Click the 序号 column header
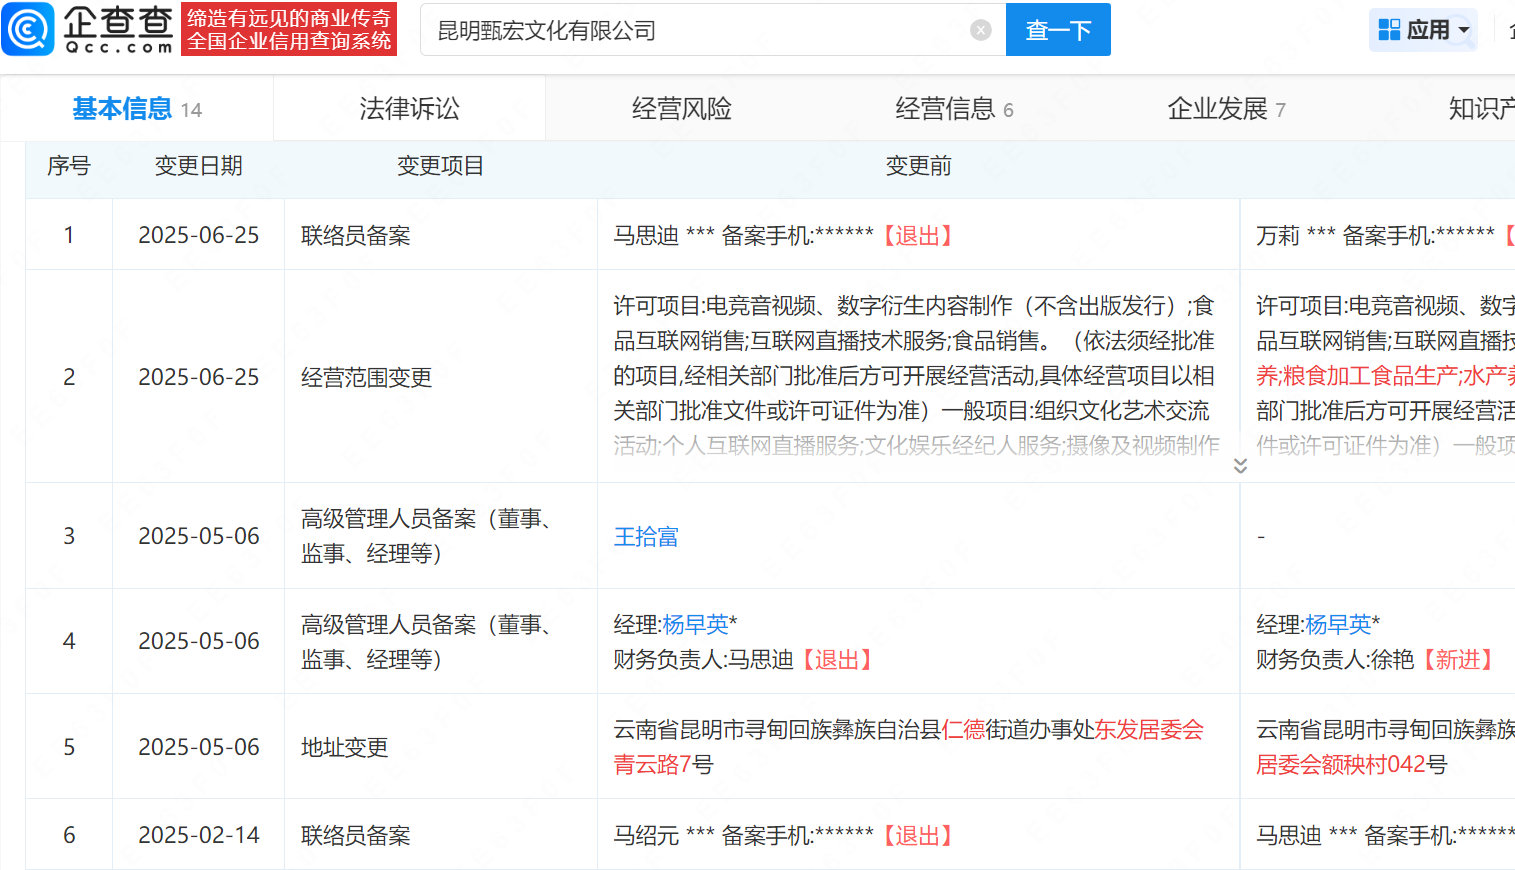Viewport: 1515px width, 870px height. click(x=69, y=166)
